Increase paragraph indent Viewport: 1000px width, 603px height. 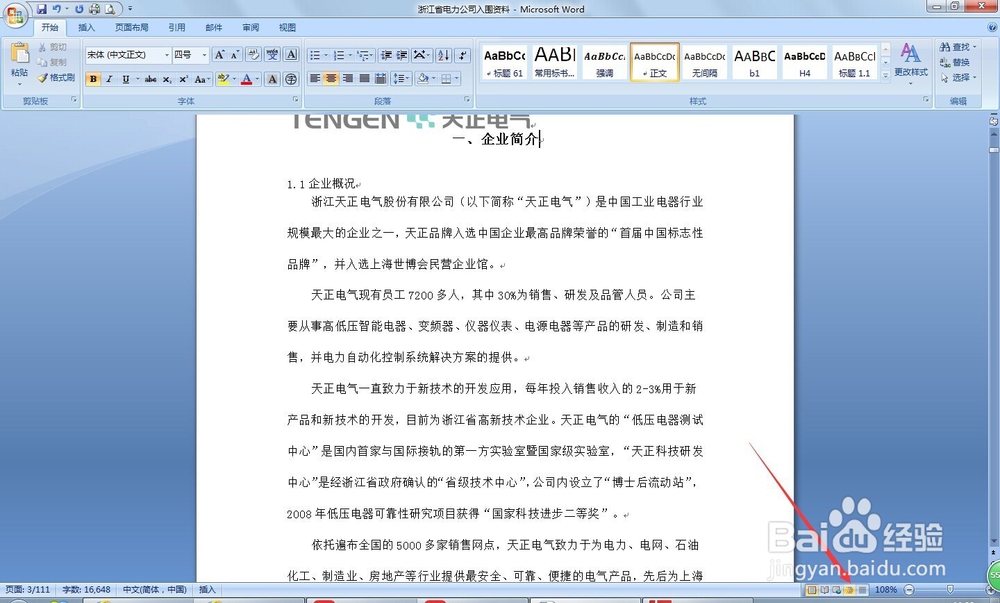(x=402, y=55)
